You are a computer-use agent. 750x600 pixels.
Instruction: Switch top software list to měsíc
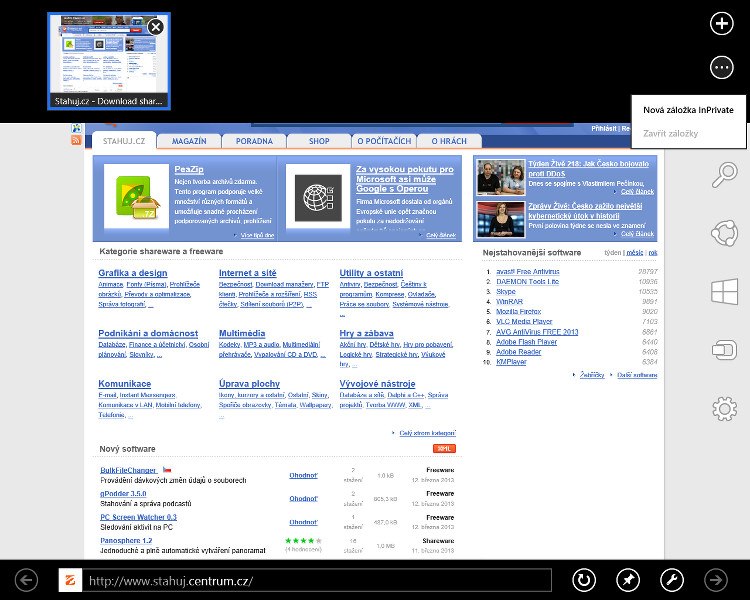pyautogui.click(x=635, y=253)
